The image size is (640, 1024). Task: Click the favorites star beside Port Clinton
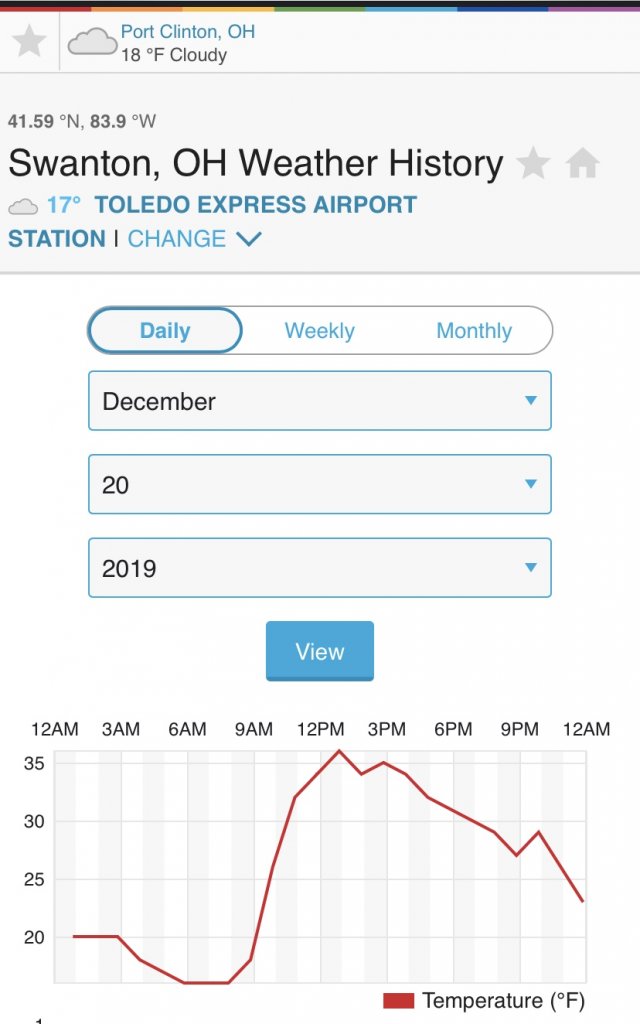pos(29,42)
